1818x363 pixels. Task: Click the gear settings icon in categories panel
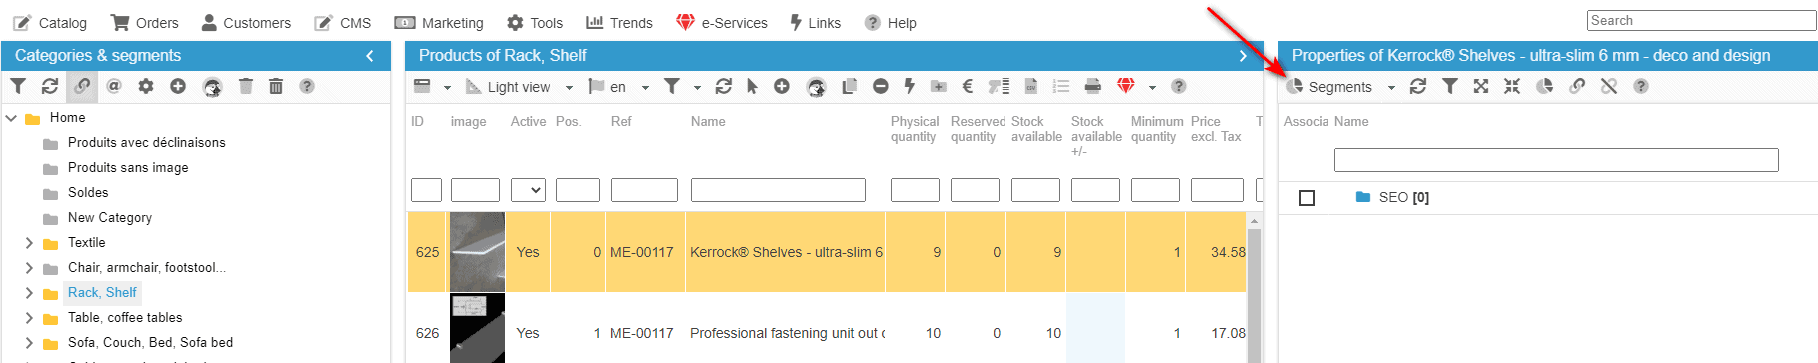(x=146, y=86)
